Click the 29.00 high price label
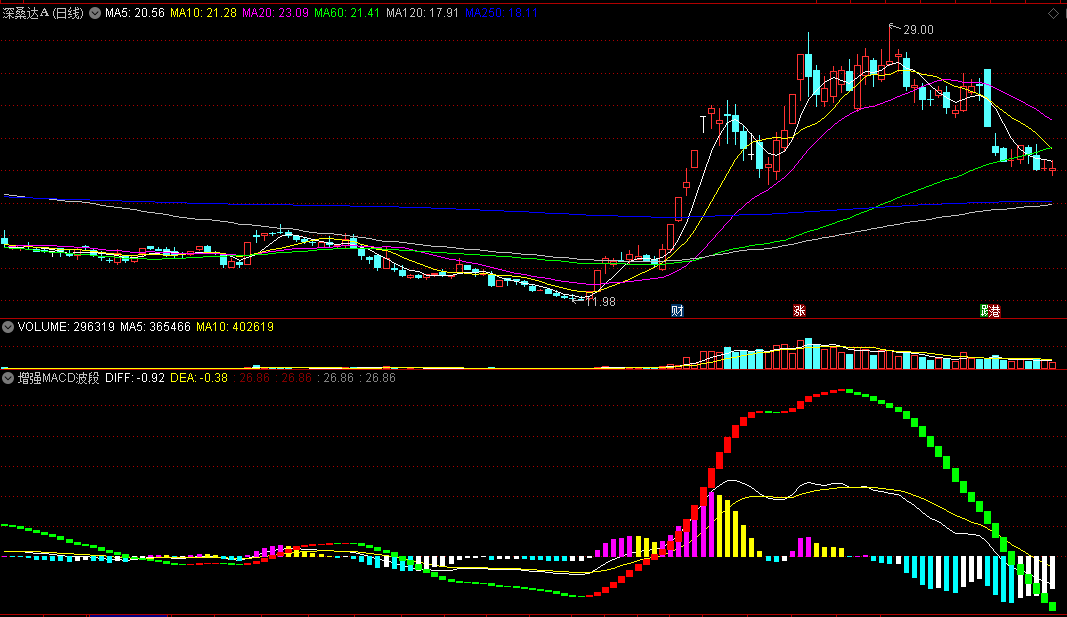 [919, 30]
